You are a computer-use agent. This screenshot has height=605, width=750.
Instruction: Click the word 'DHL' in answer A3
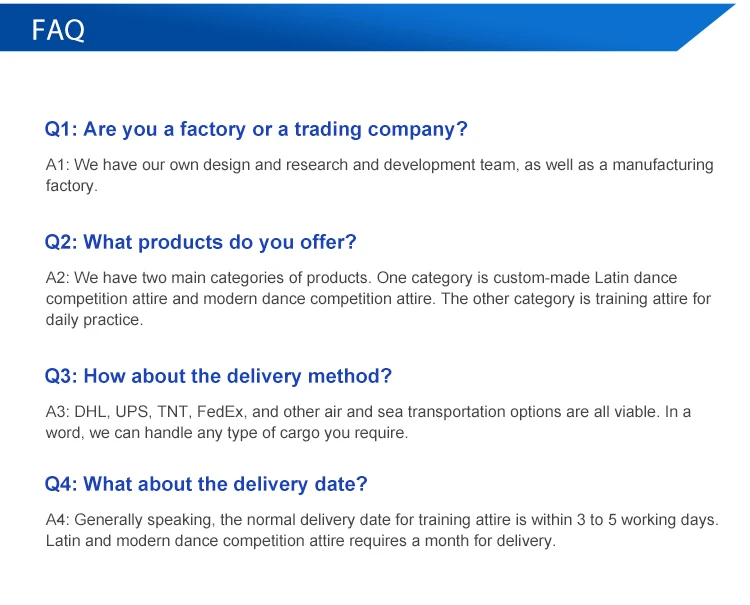(90, 412)
